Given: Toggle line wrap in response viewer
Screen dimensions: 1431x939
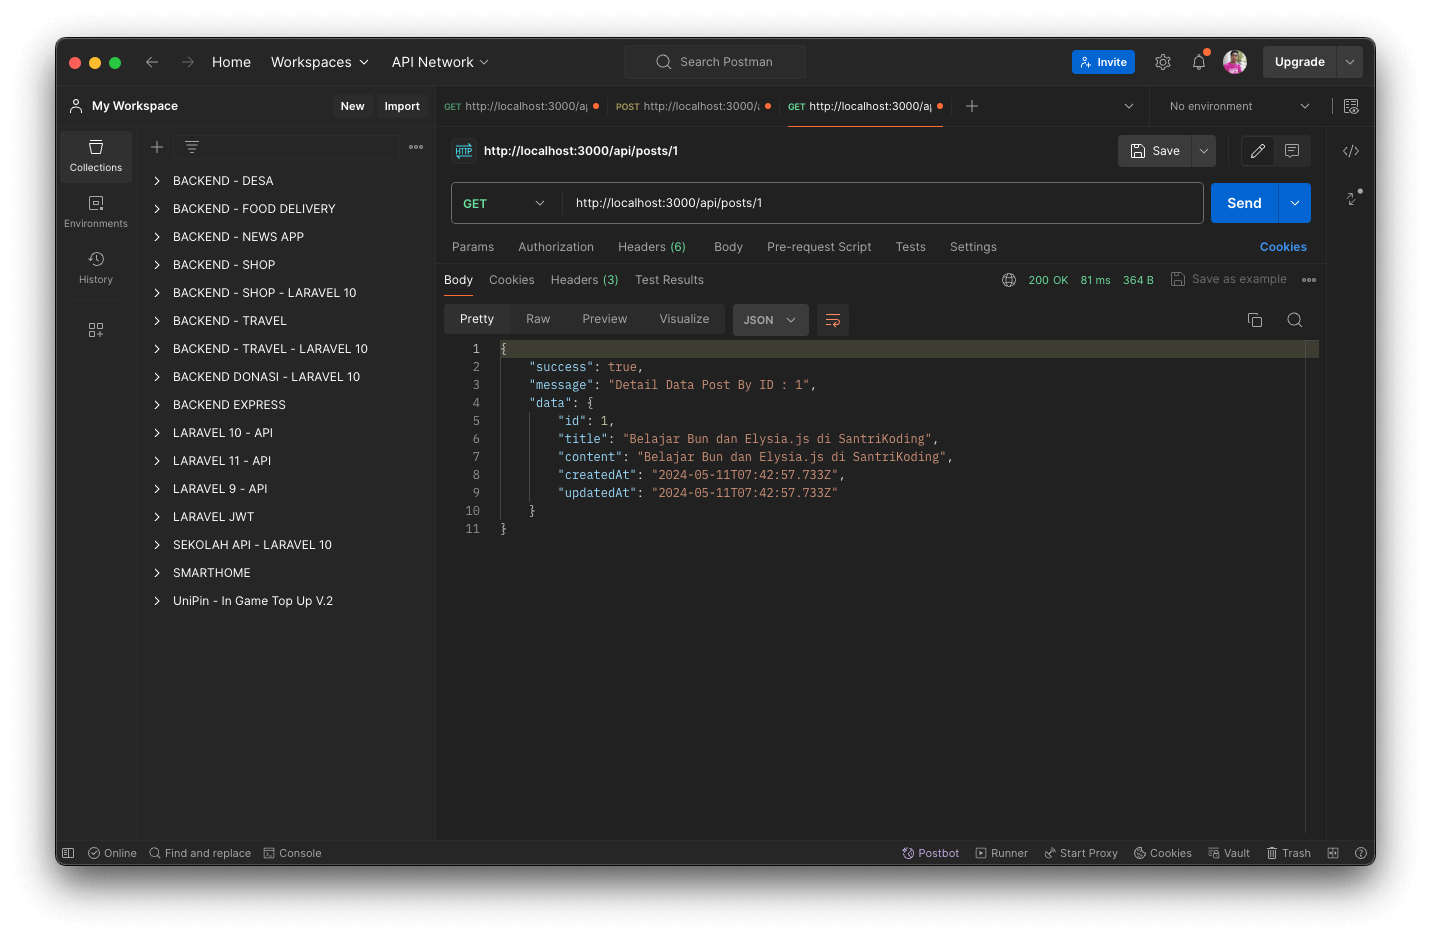Looking at the screenshot, I should tap(832, 320).
